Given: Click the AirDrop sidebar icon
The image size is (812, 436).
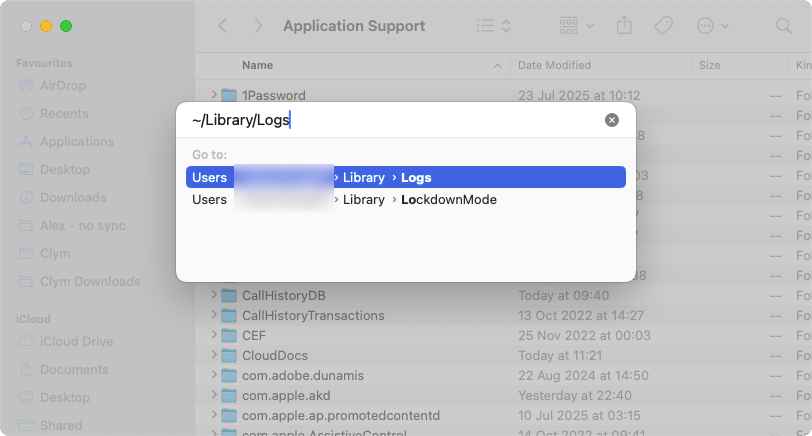Looking at the screenshot, I should point(26,85).
